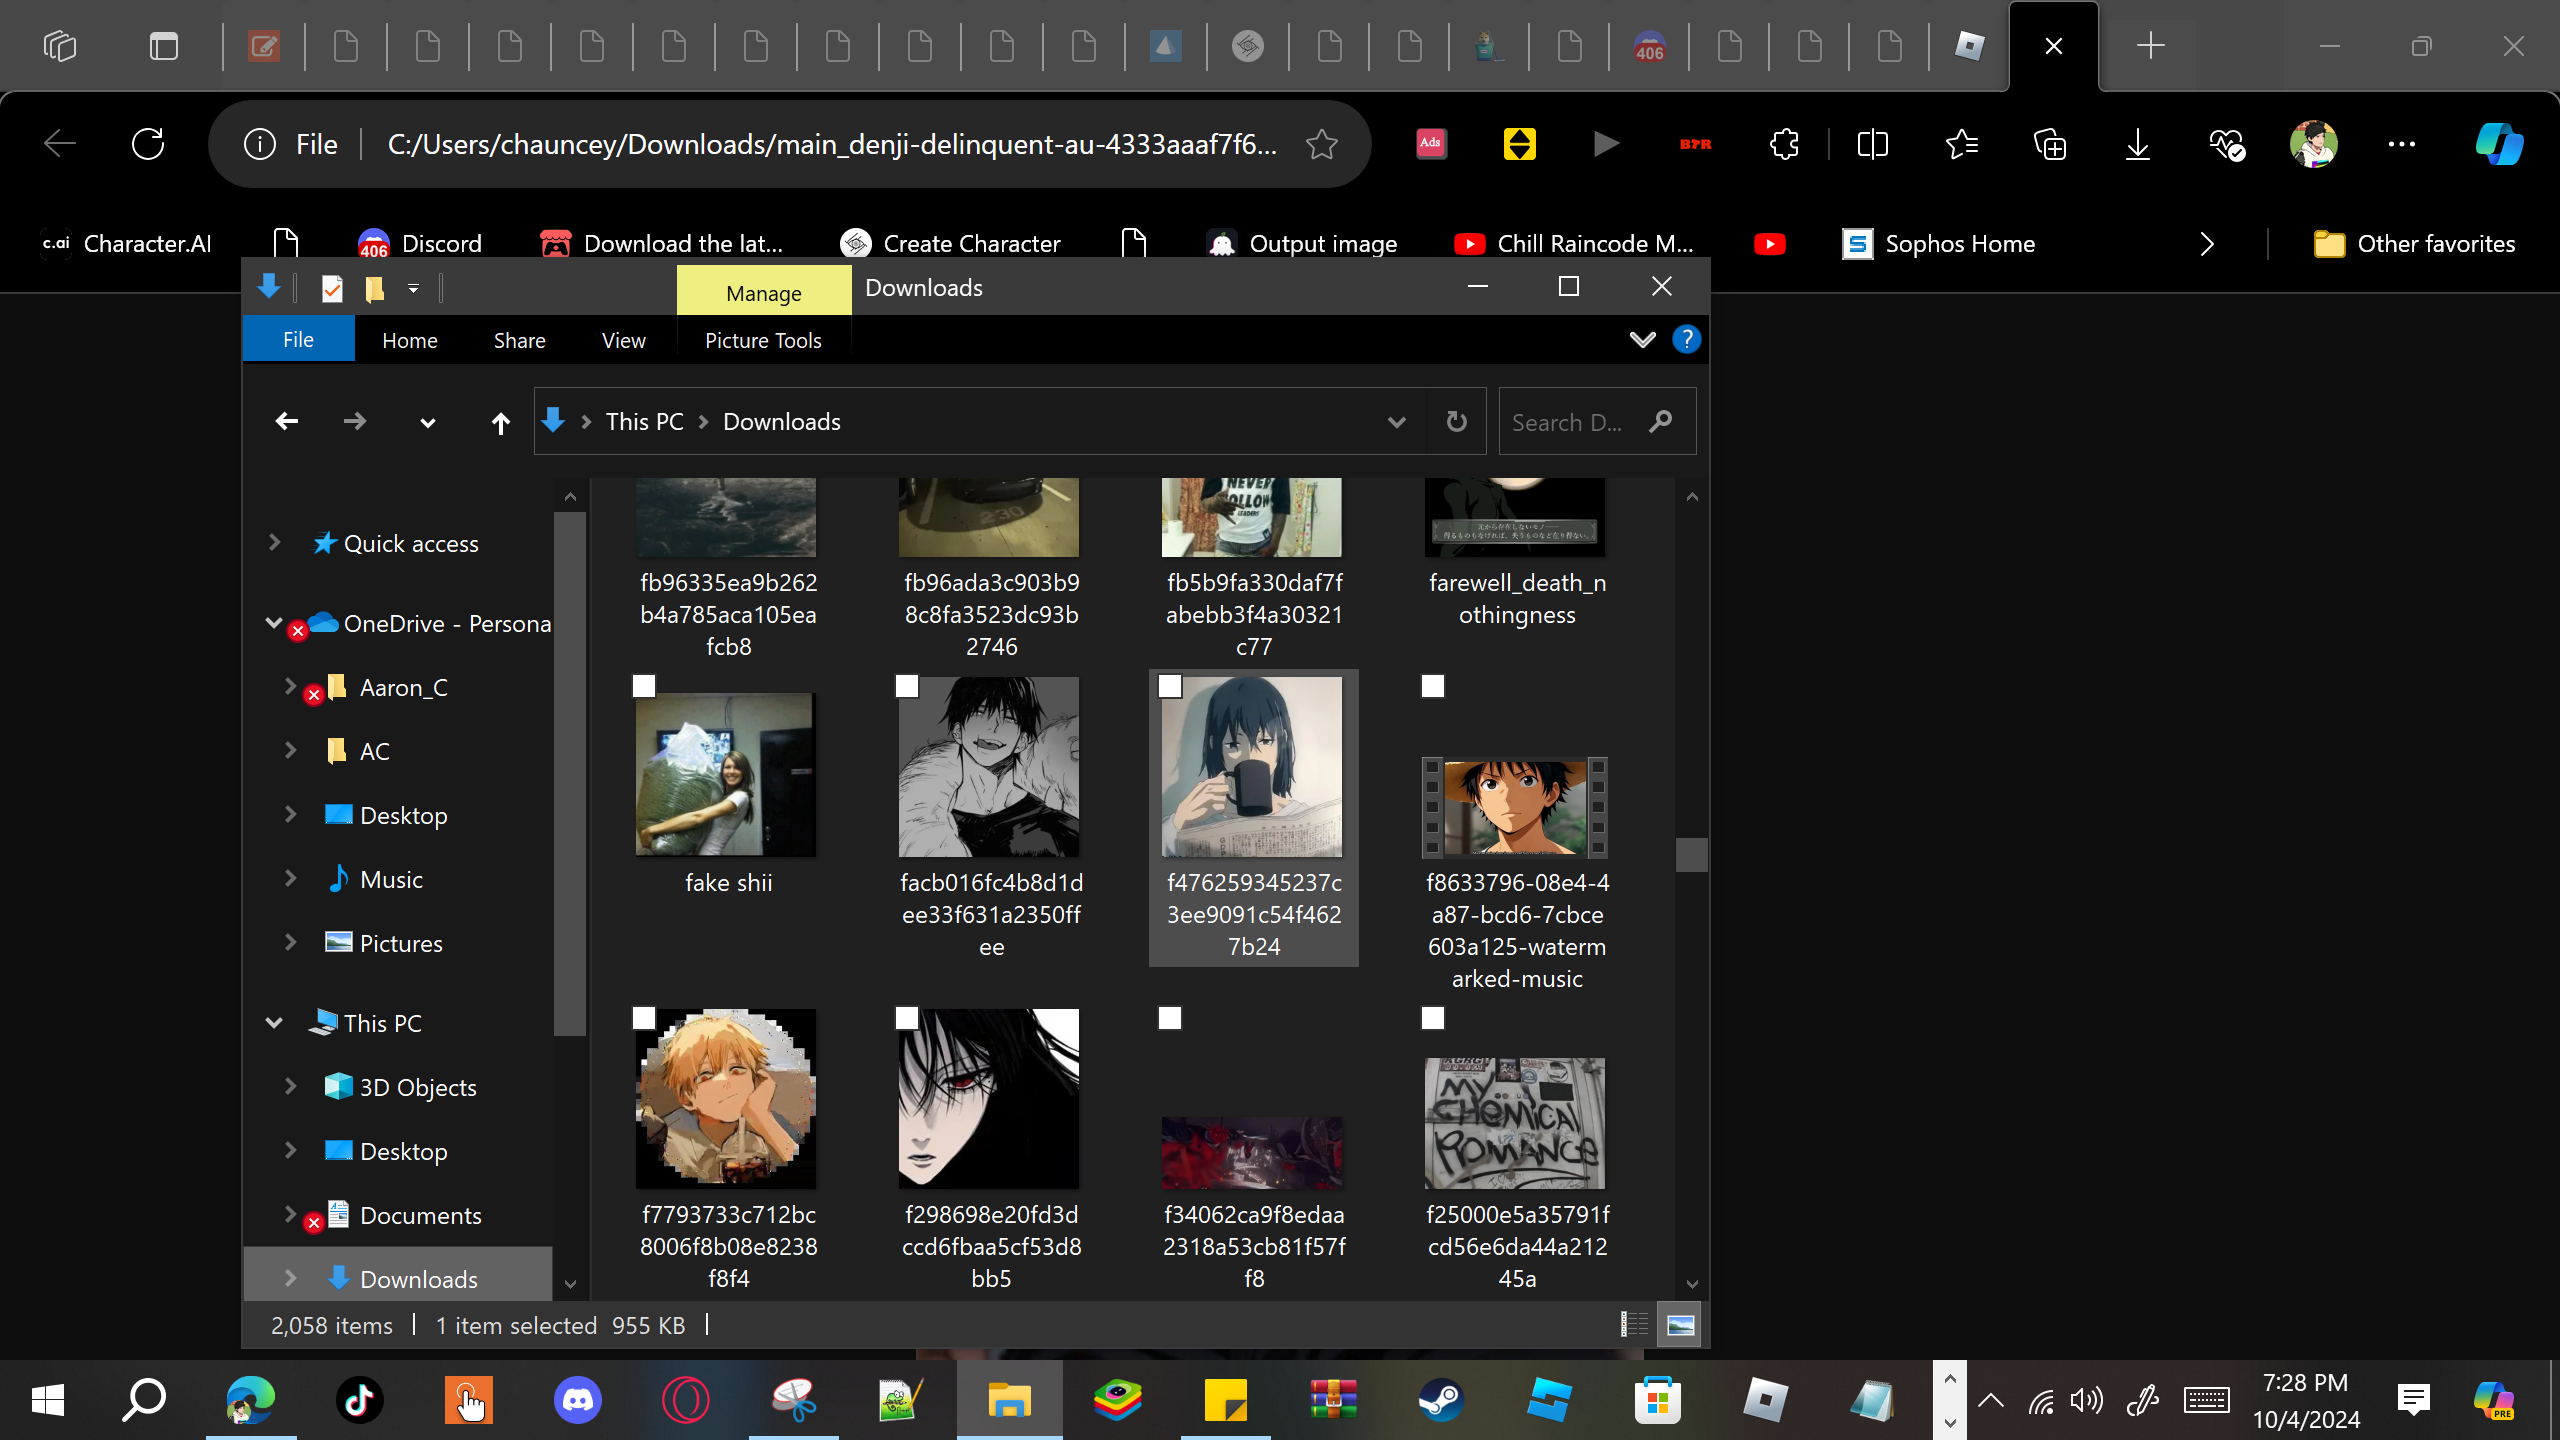
Task: Refresh the Downloads folder view
Action: pos(1457,422)
